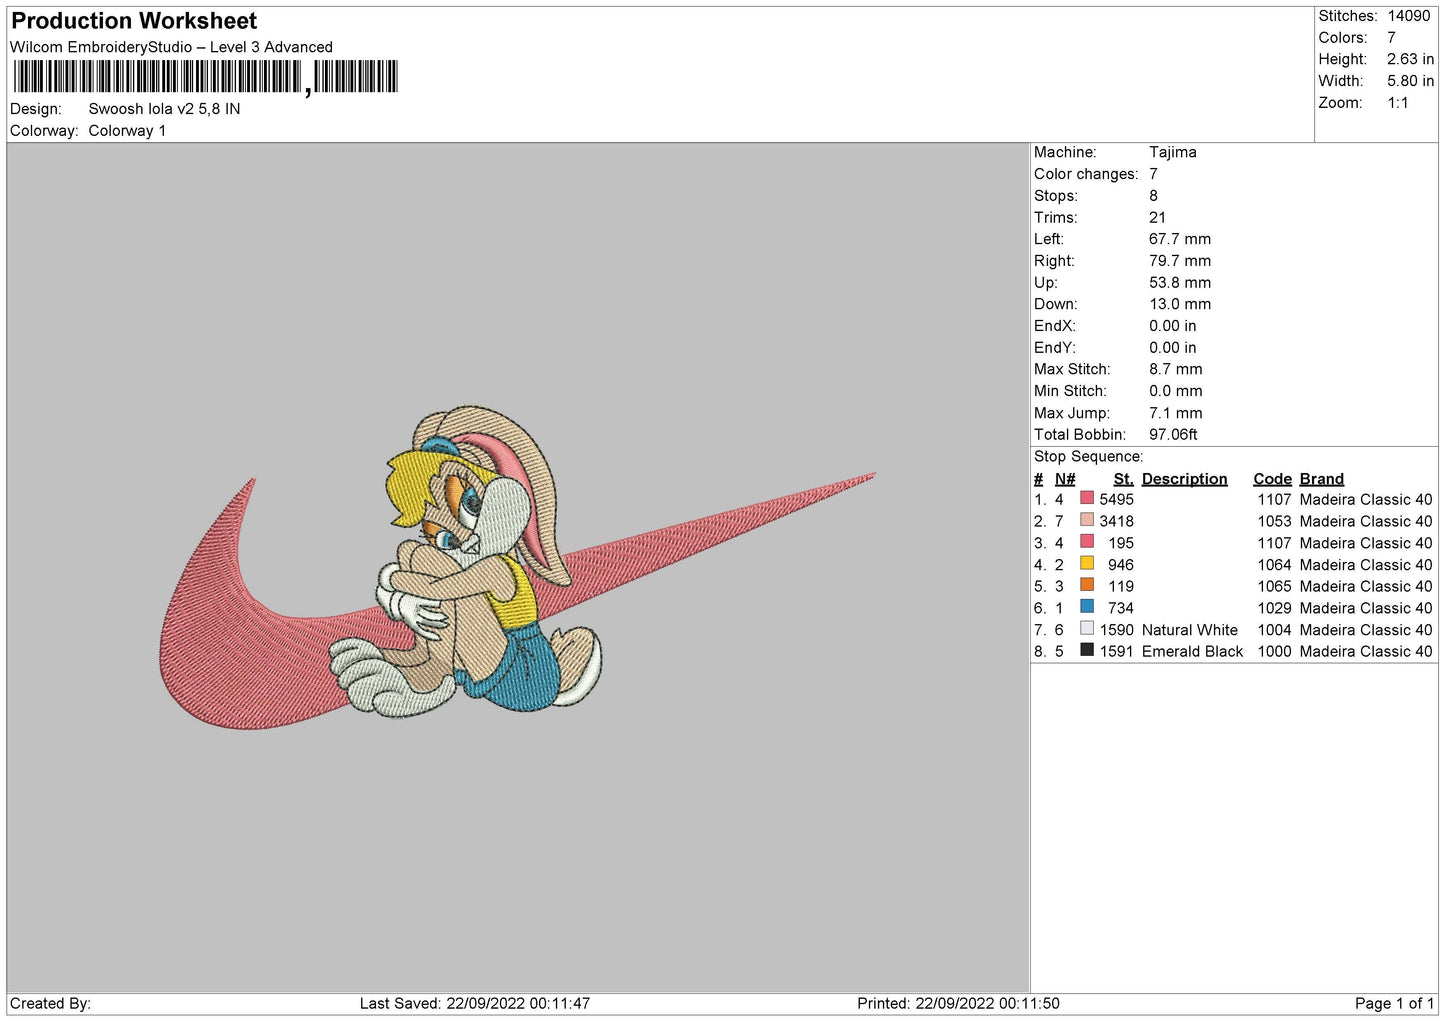Click stitch count '5495' in stop 1
Viewport: 1445px width, 1021px height.
[1116, 499]
